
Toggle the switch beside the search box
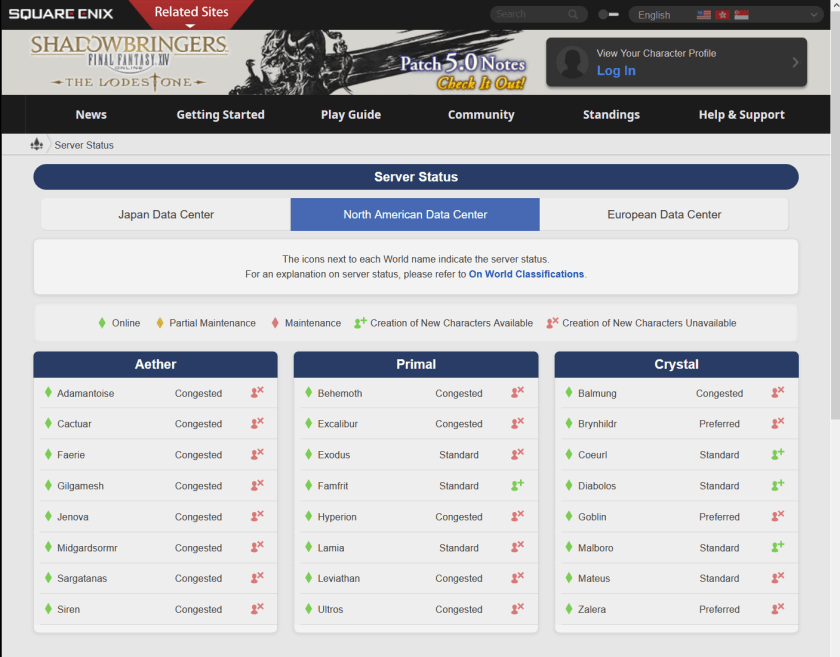(608, 15)
